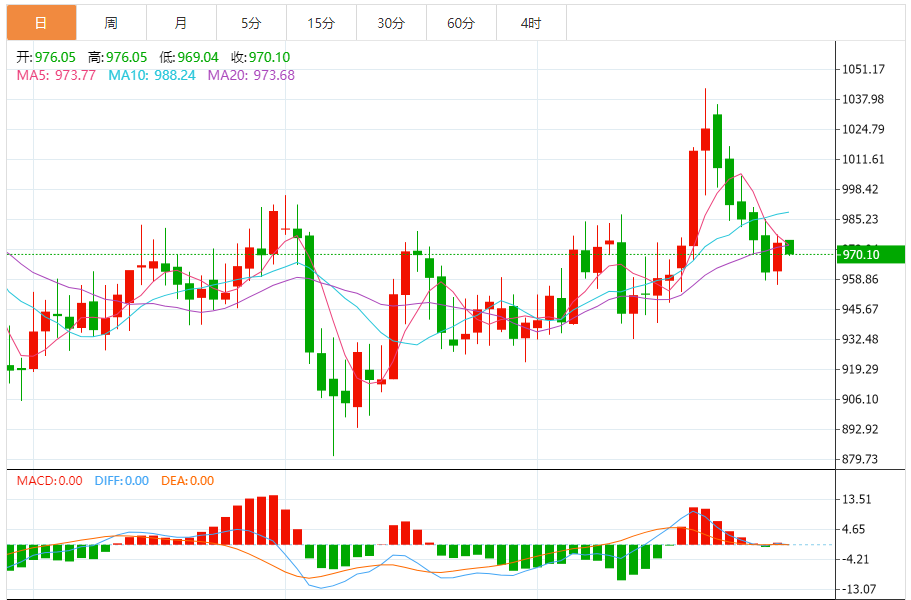Image resolution: width=911 pixels, height=600 pixels.
Task: Click the 1051.17 price axis label
Action: (x=863, y=69)
